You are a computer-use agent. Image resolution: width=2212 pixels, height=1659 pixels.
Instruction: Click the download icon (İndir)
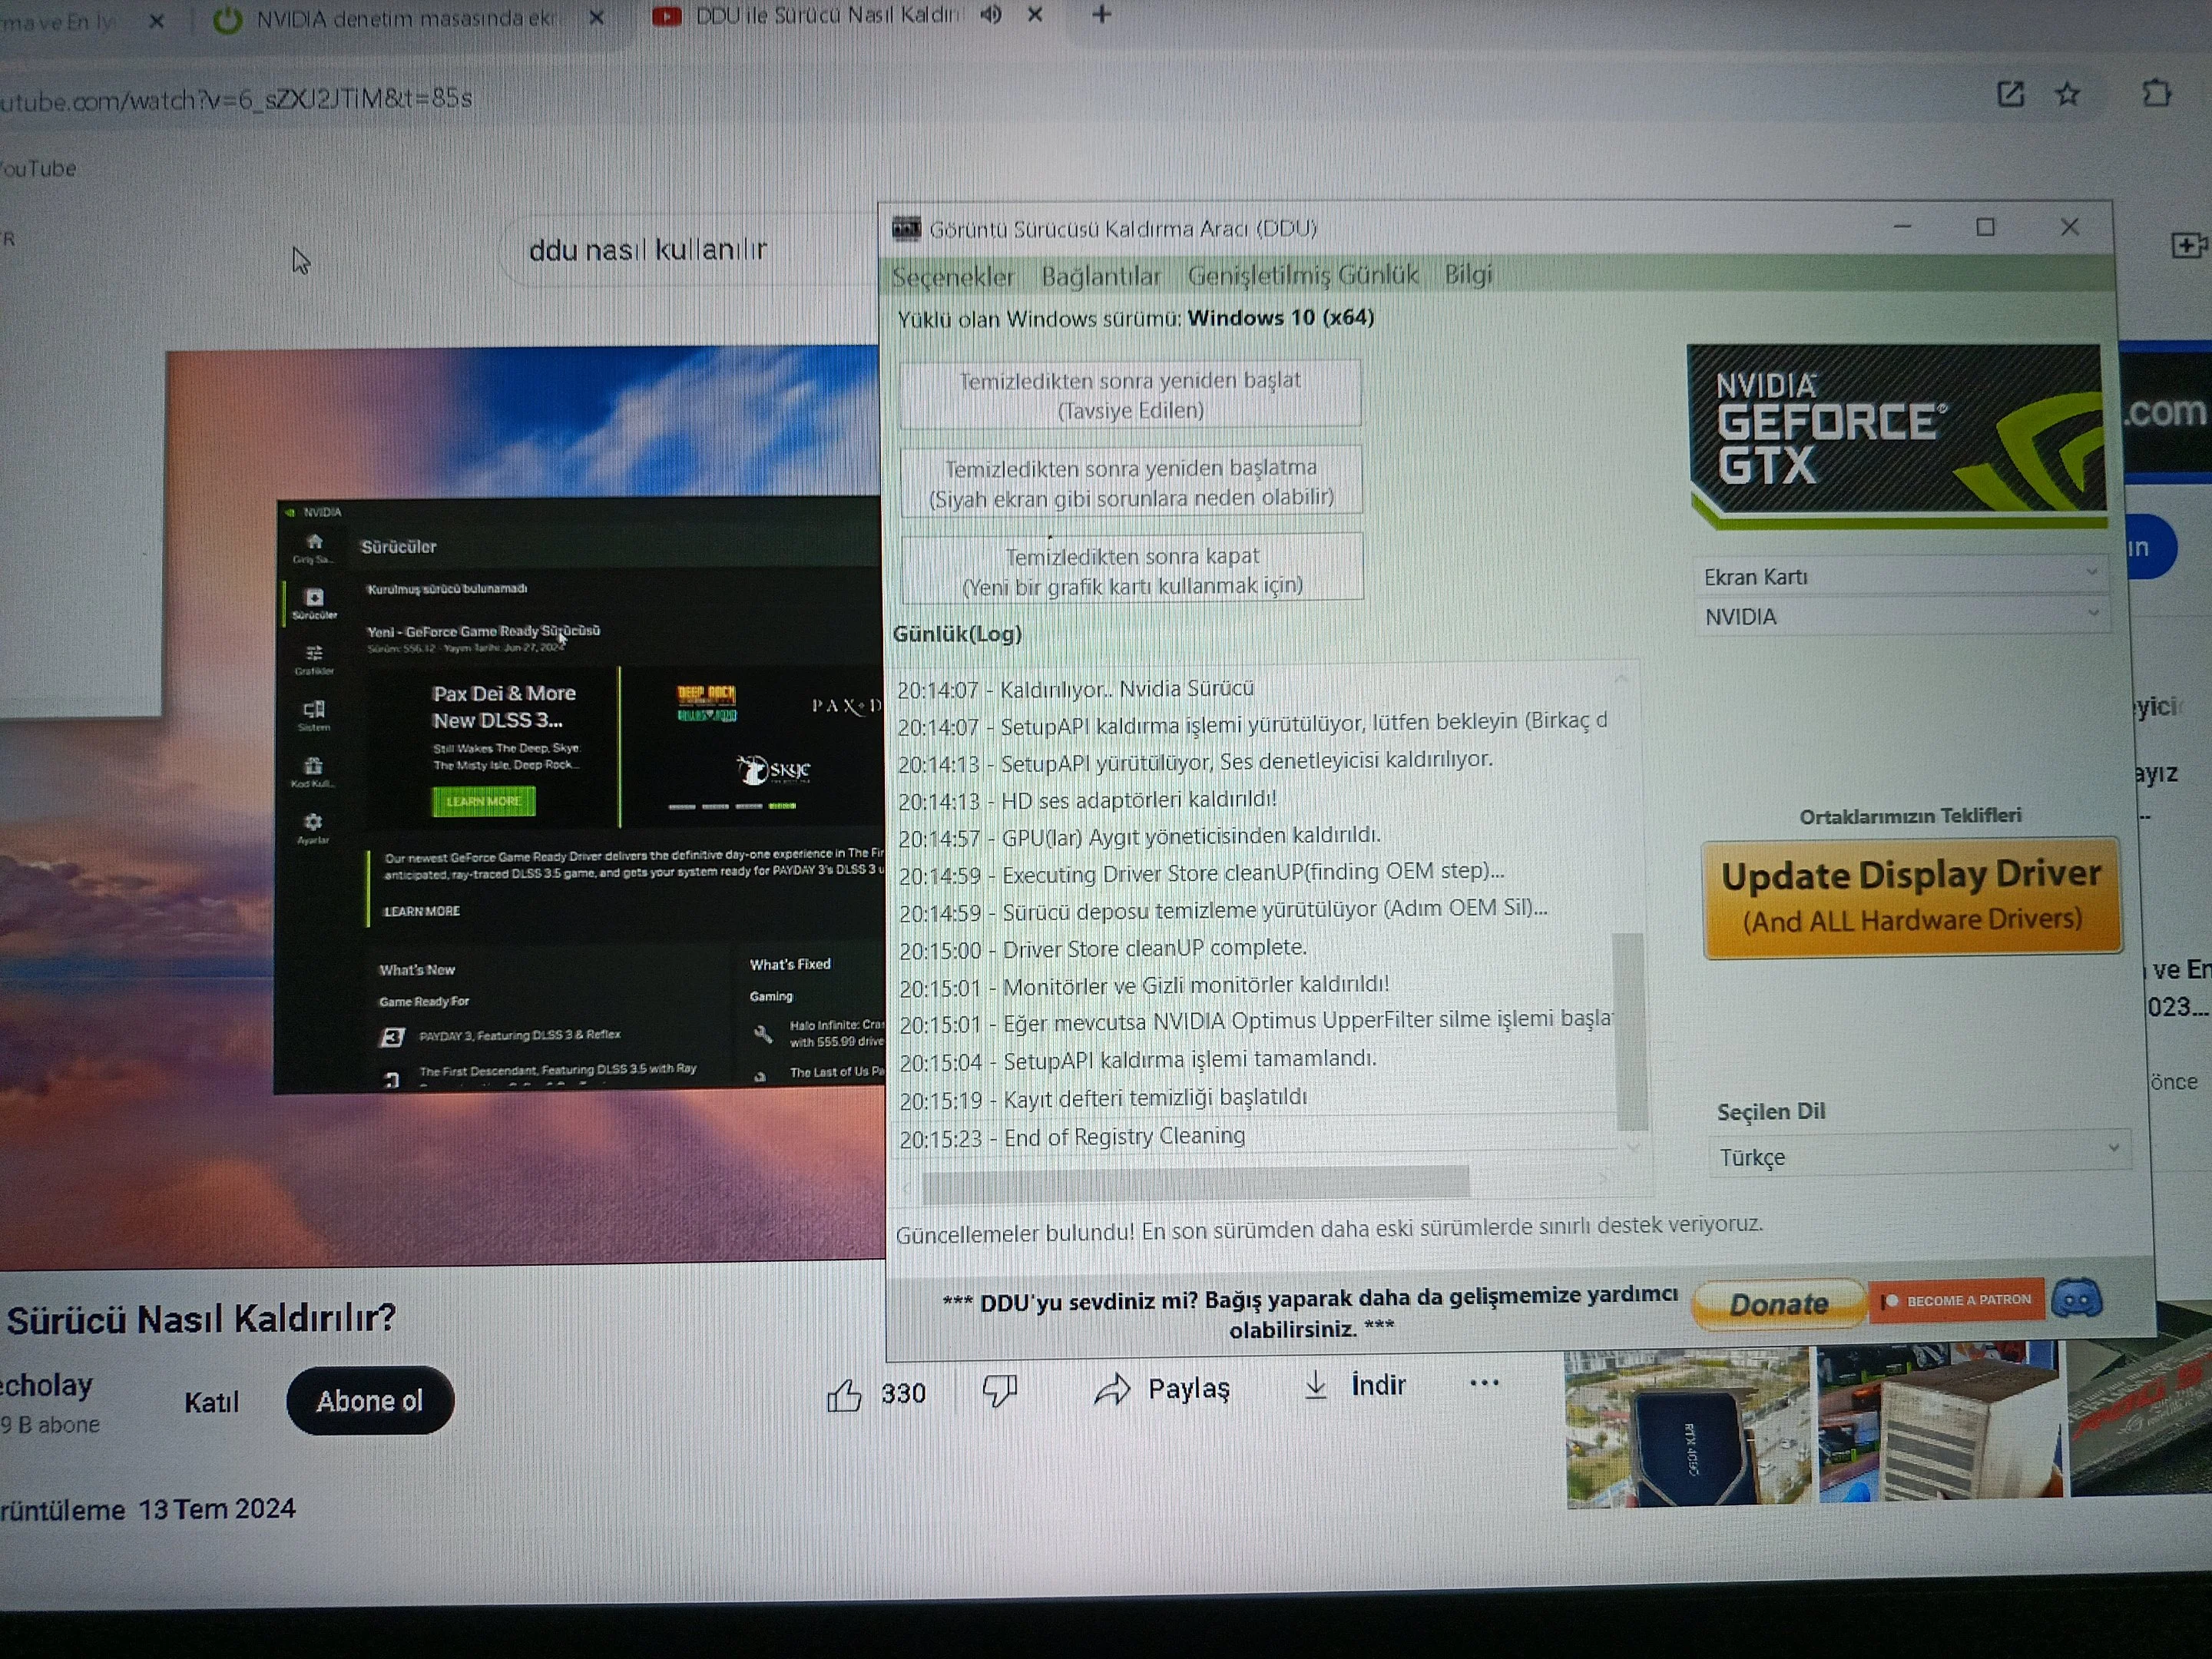click(x=1315, y=1385)
